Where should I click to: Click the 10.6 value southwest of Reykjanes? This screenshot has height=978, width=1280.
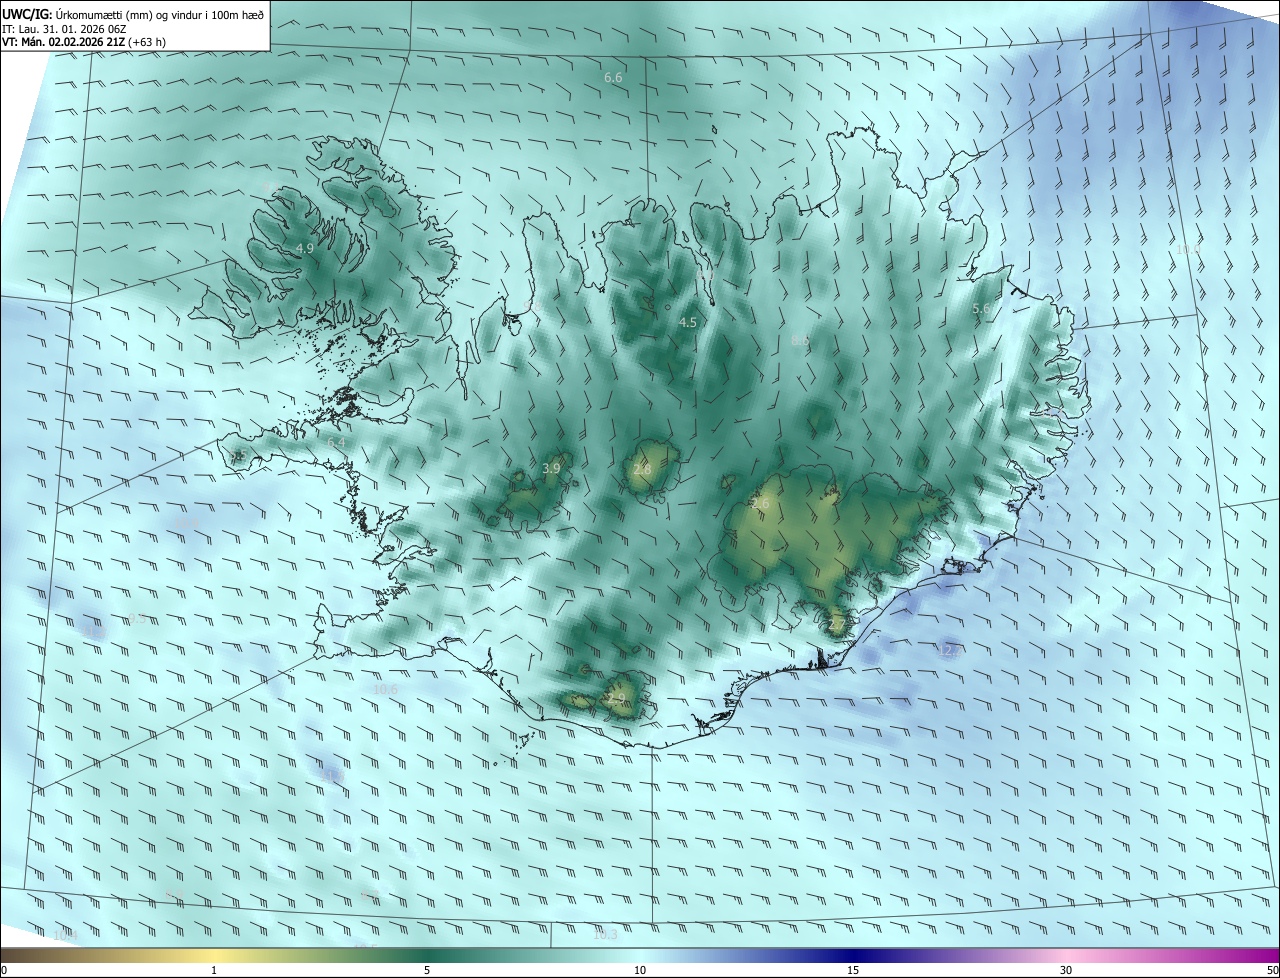pyautogui.click(x=385, y=689)
